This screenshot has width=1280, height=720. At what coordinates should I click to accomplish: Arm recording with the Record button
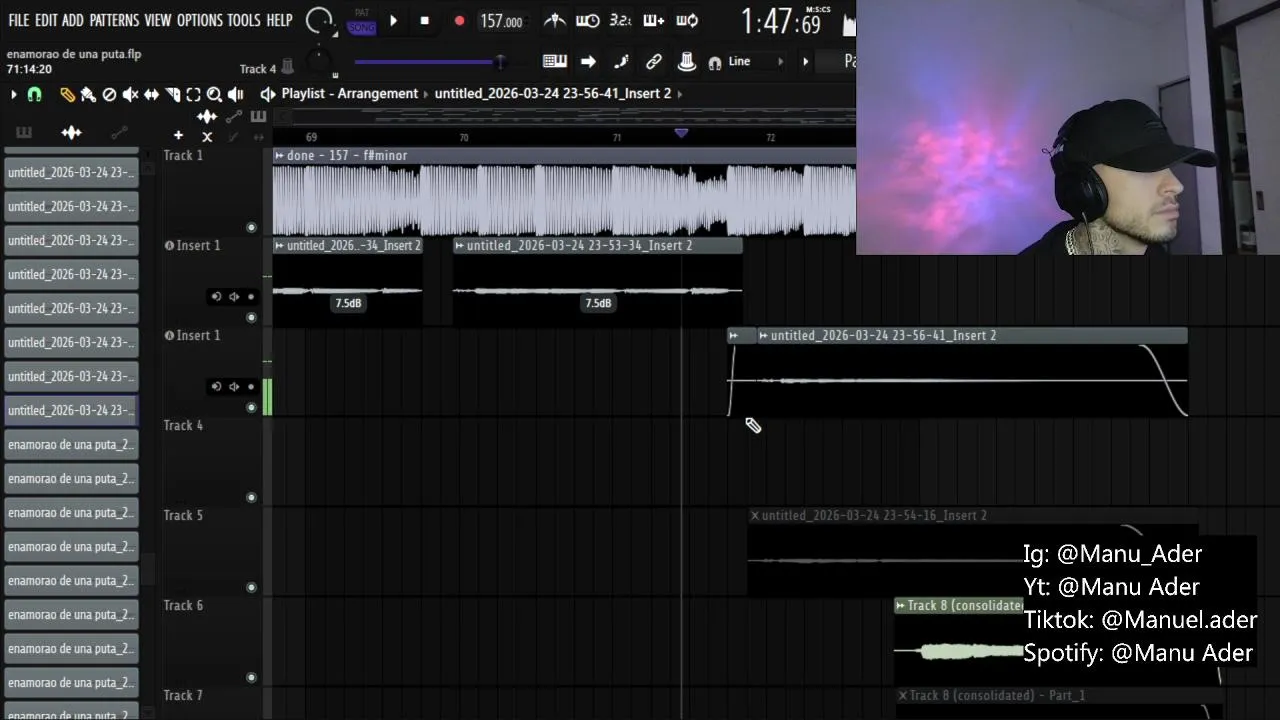(x=459, y=21)
